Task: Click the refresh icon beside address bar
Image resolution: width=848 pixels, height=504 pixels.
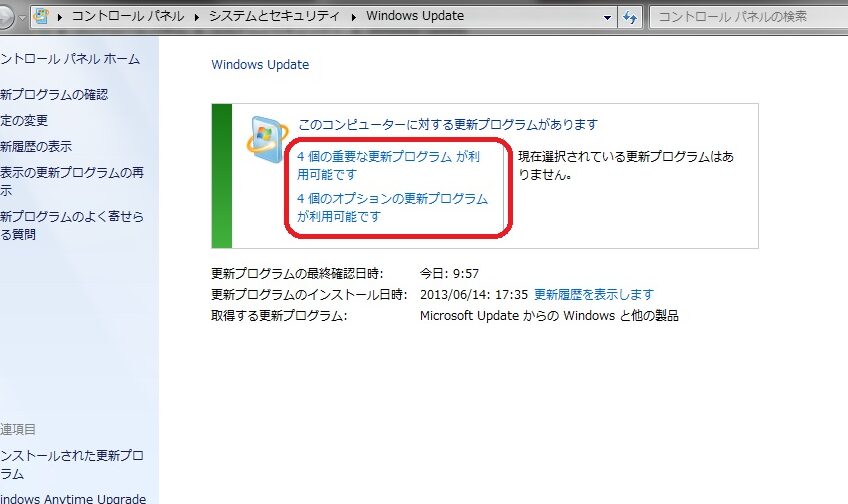Action: [x=630, y=17]
